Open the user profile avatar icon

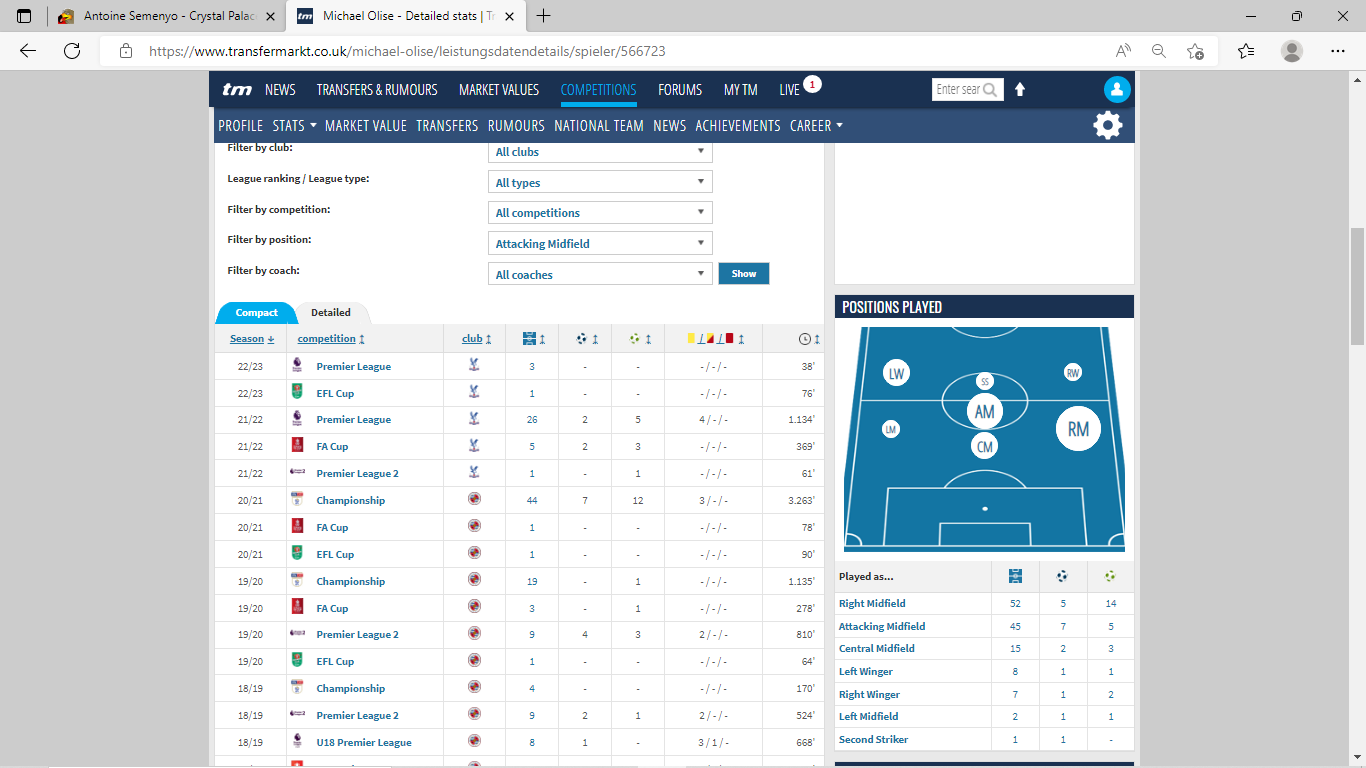(x=1116, y=89)
